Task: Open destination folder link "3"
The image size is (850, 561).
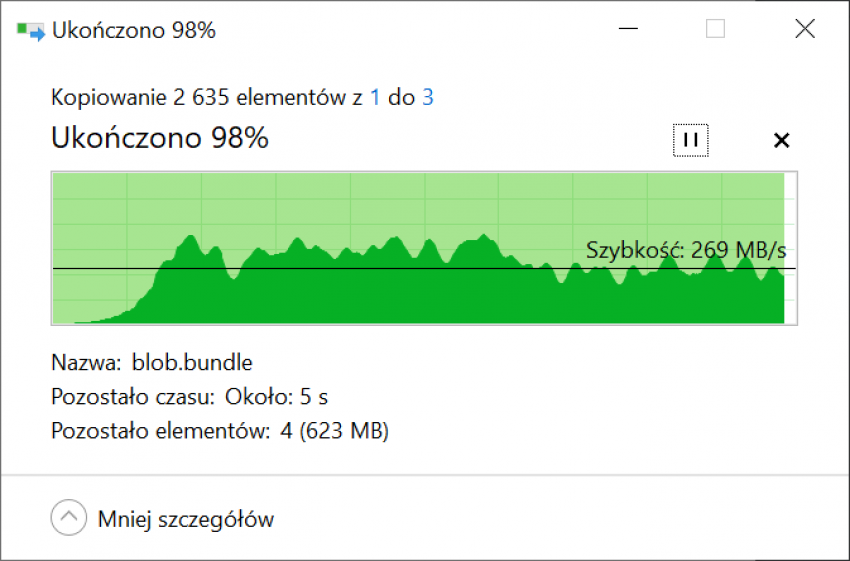Action: click(x=428, y=97)
